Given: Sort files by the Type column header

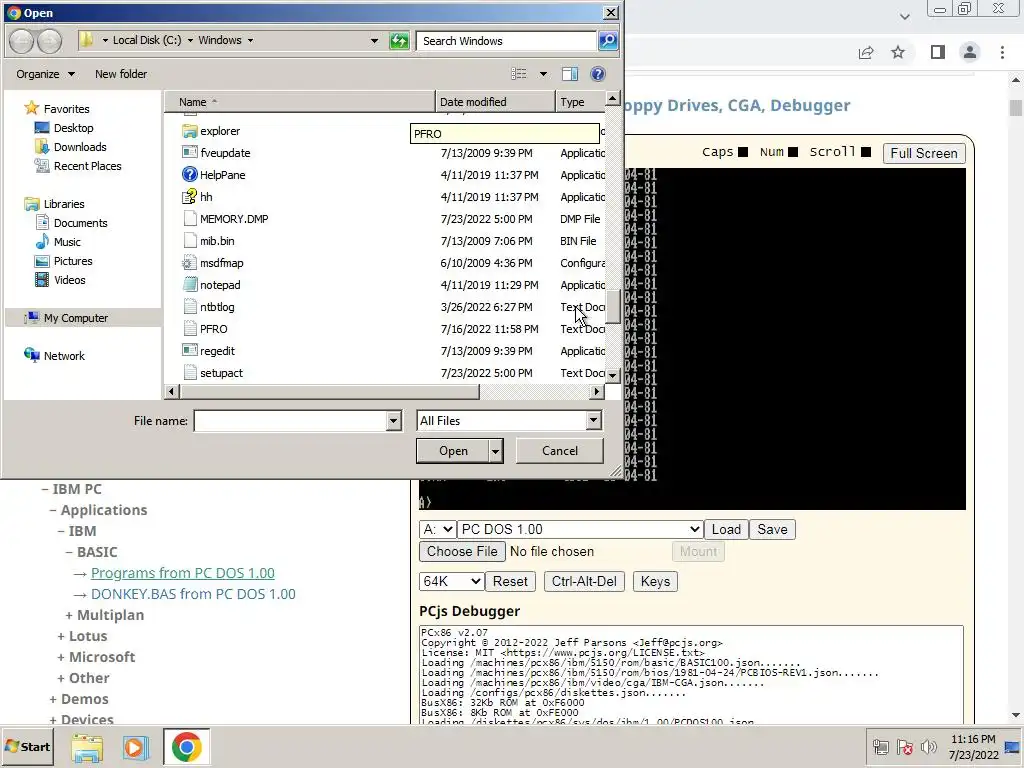Looking at the screenshot, I should [x=580, y=102].
